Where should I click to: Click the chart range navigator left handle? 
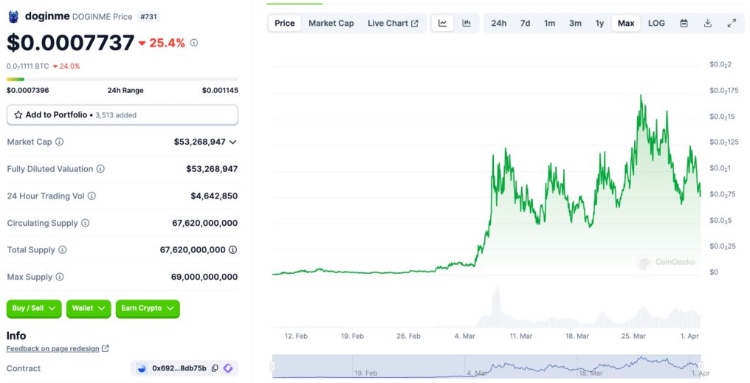pos(273,367)
